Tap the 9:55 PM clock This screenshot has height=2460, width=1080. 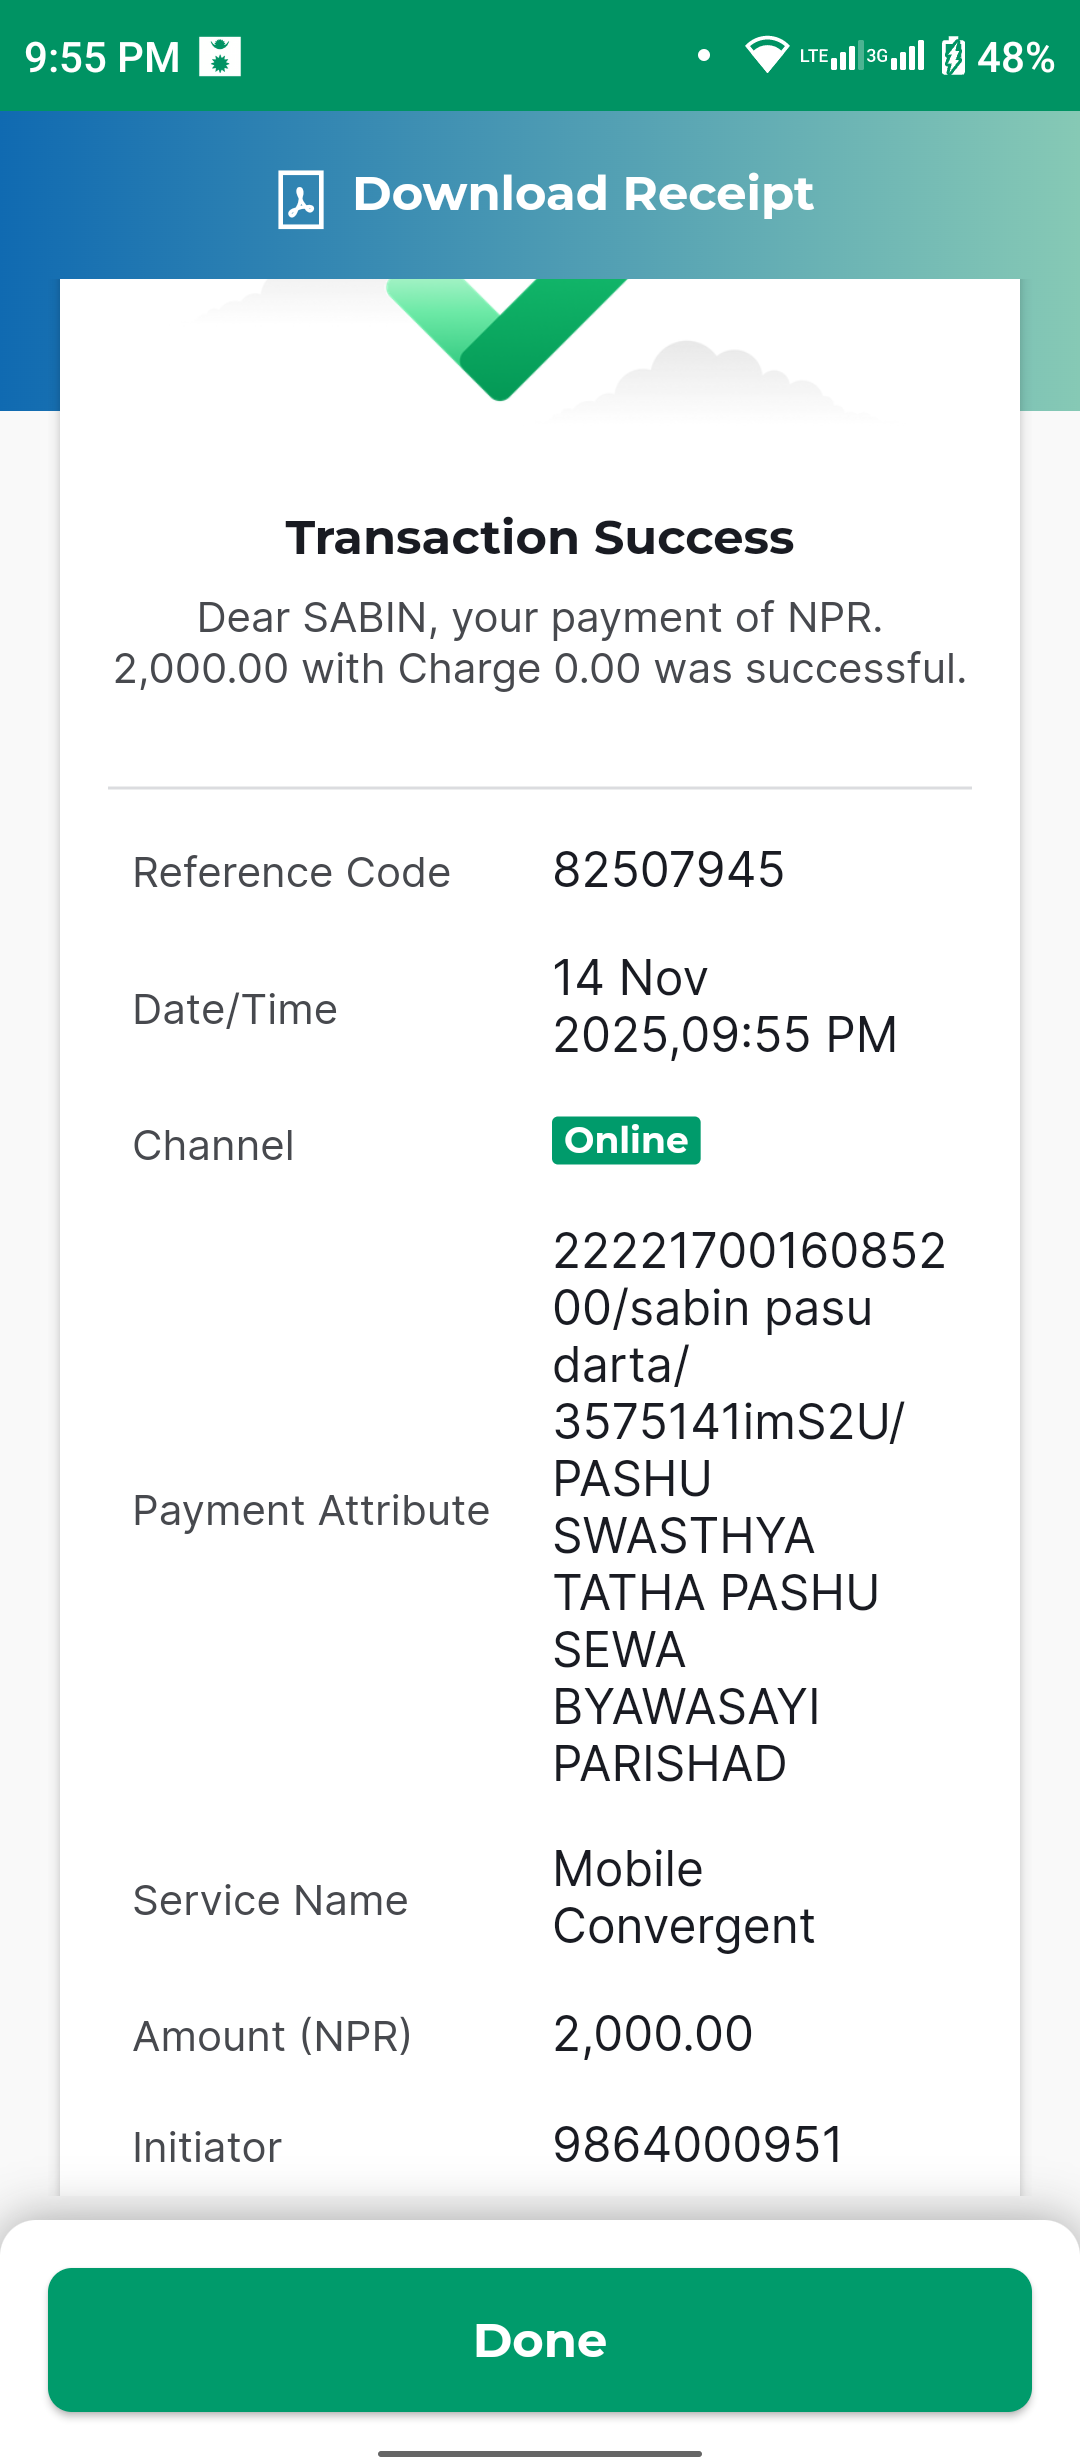[102, 57]
